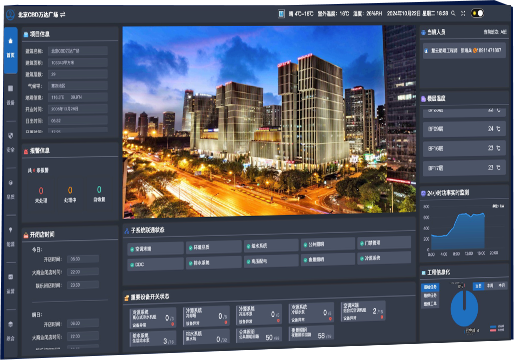
Task: Click the orange 处理中 alarm count
Action: [x=70, y=190]
